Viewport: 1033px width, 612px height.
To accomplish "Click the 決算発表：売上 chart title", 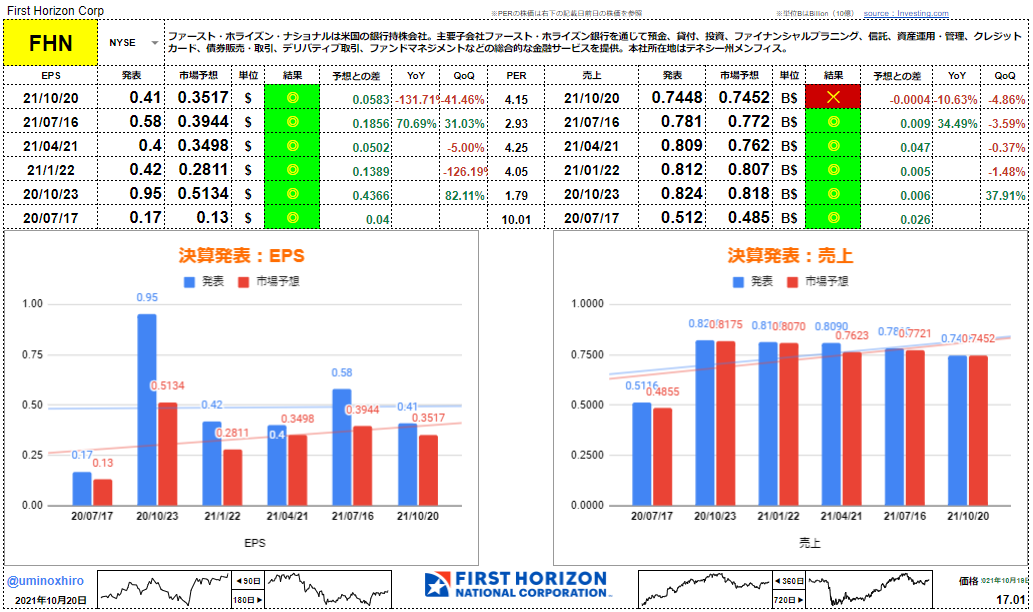I will click(x=790, y=256).
